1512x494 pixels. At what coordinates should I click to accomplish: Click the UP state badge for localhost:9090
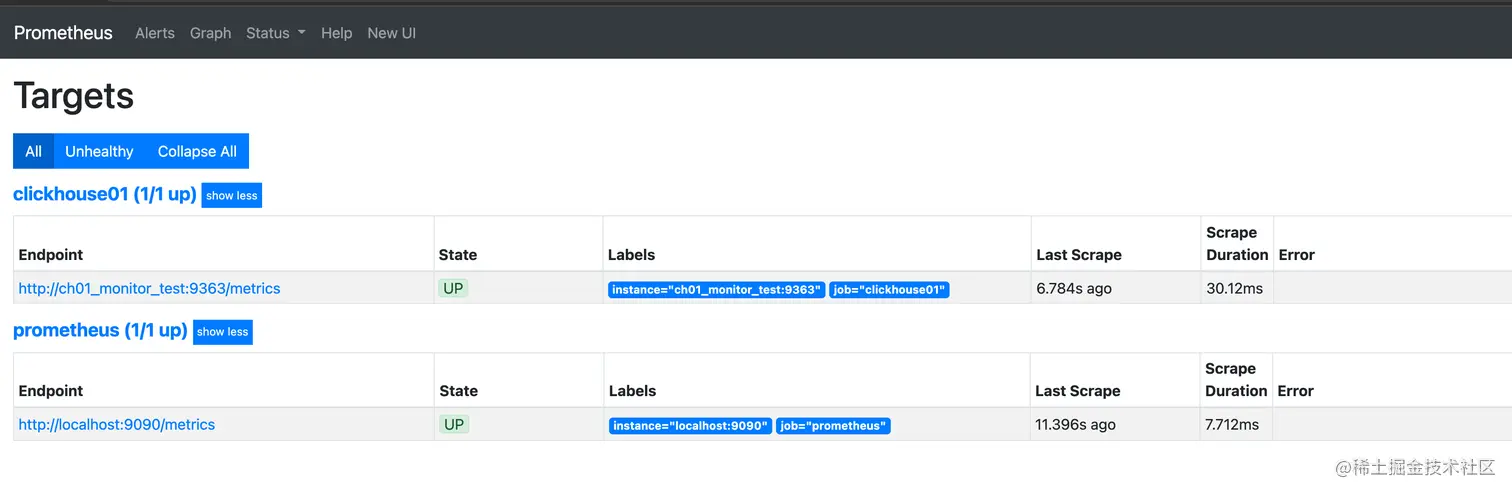[x=454, y=424]
